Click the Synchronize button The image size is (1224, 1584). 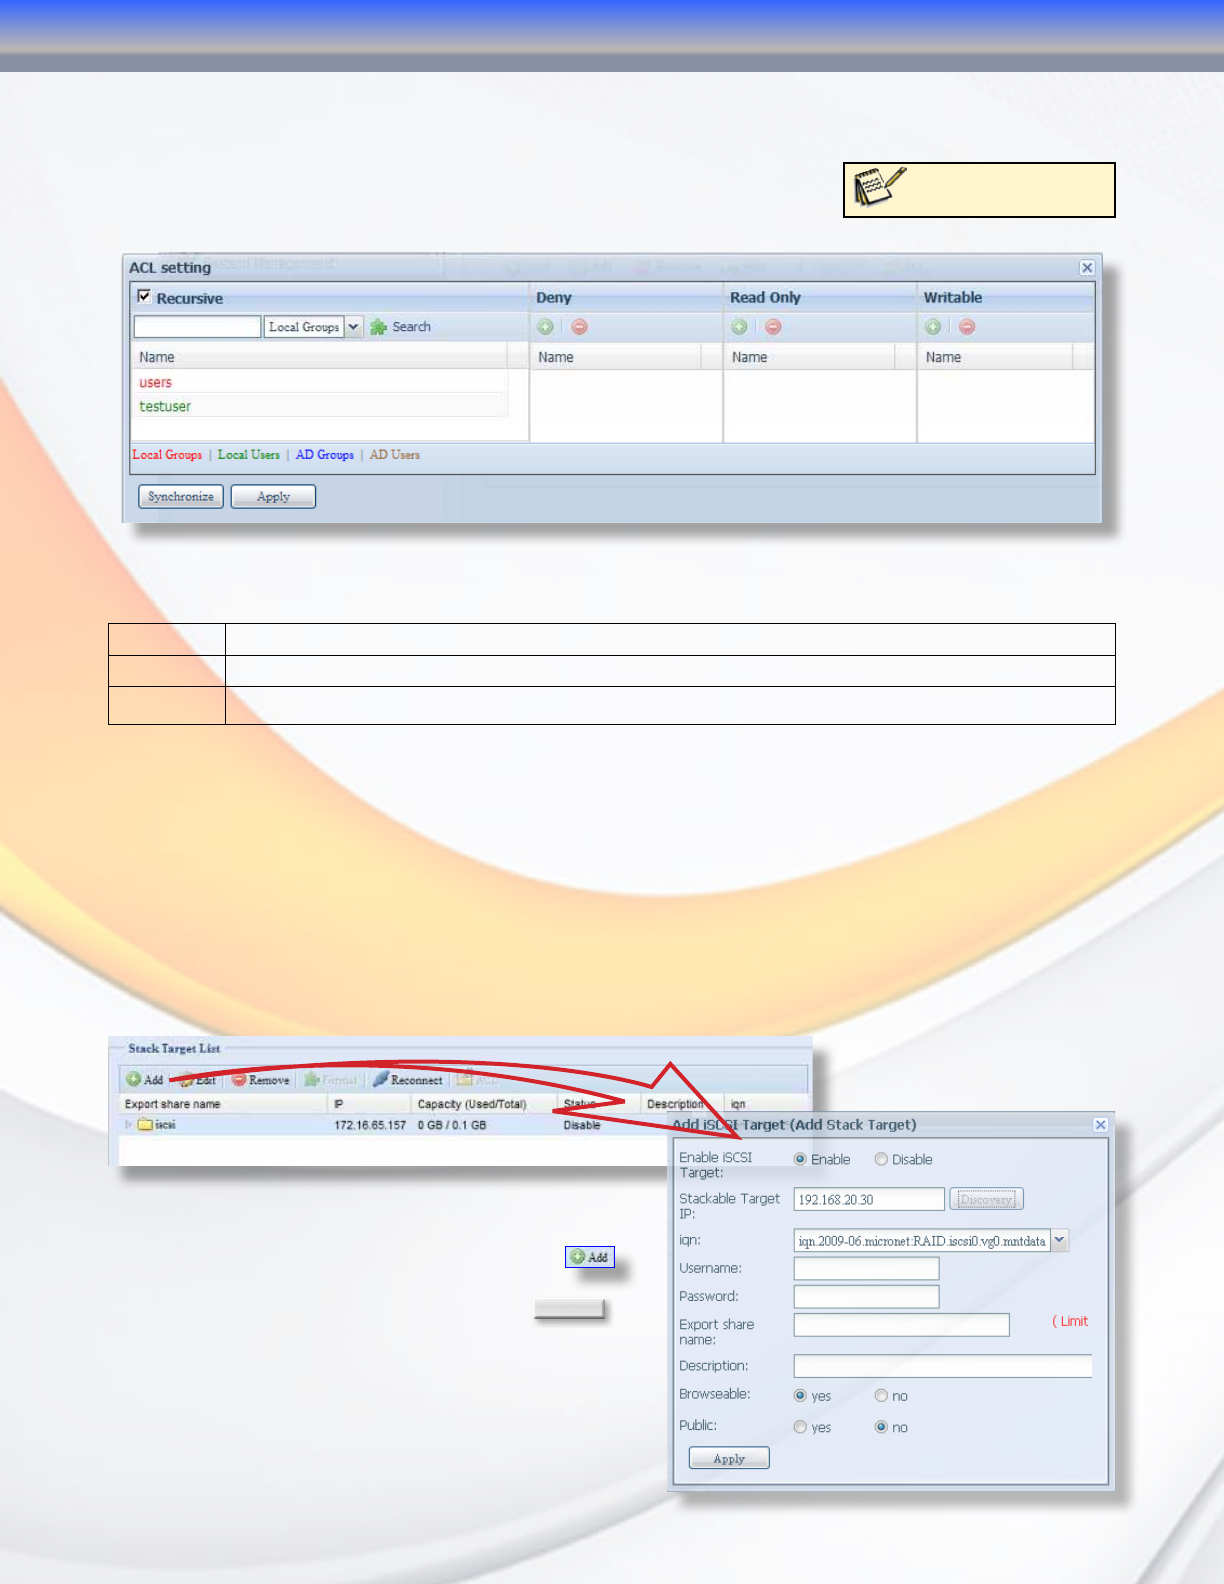(181, 497)
